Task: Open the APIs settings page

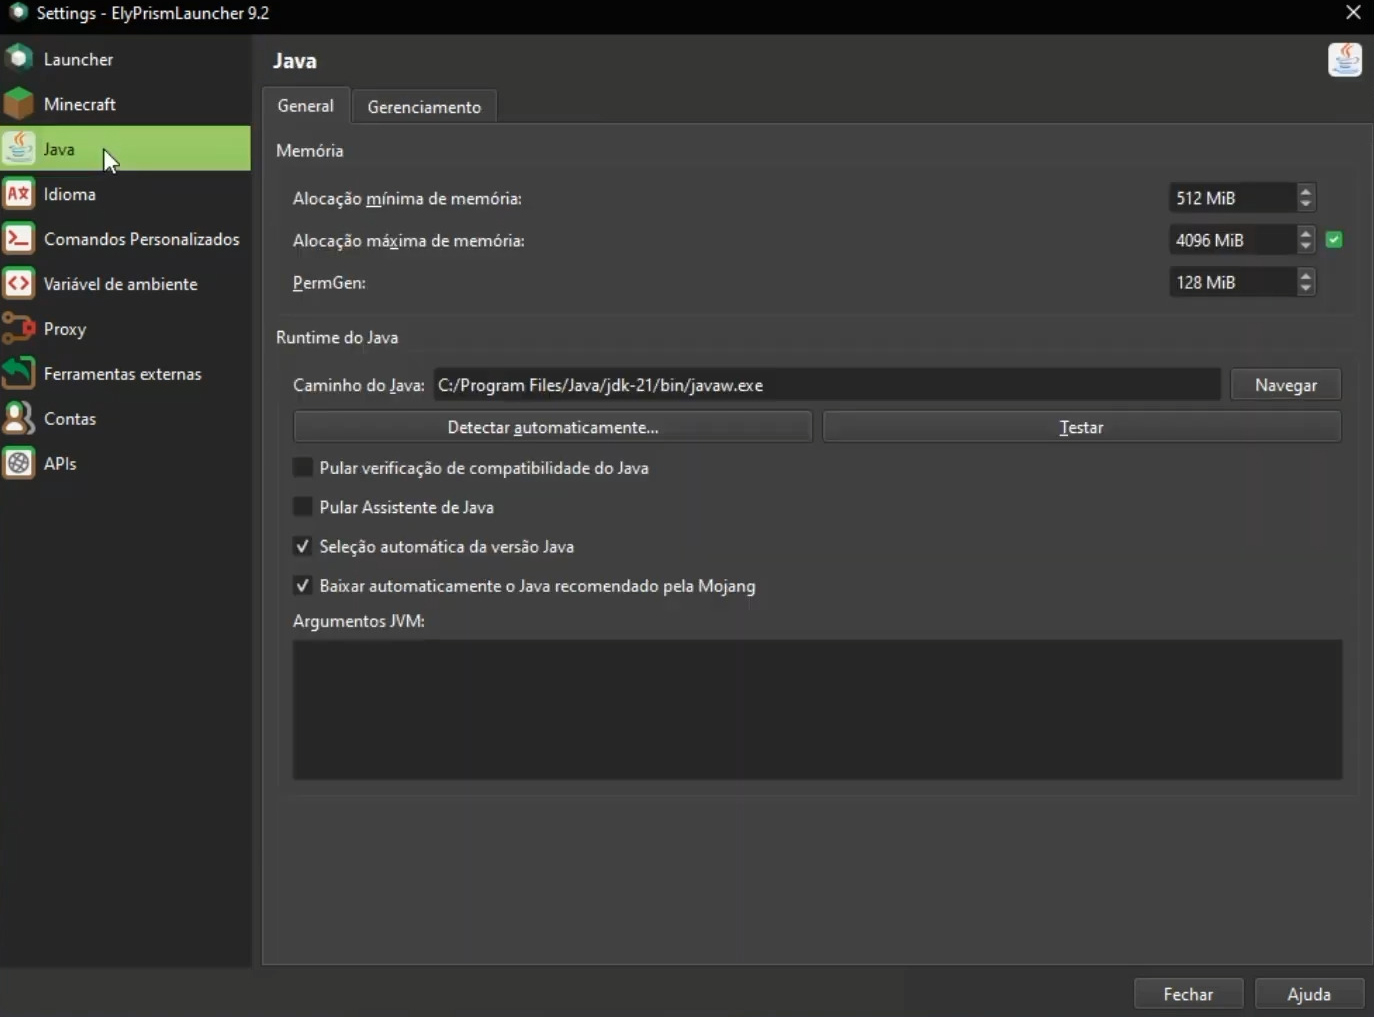Action: point(125,463)
